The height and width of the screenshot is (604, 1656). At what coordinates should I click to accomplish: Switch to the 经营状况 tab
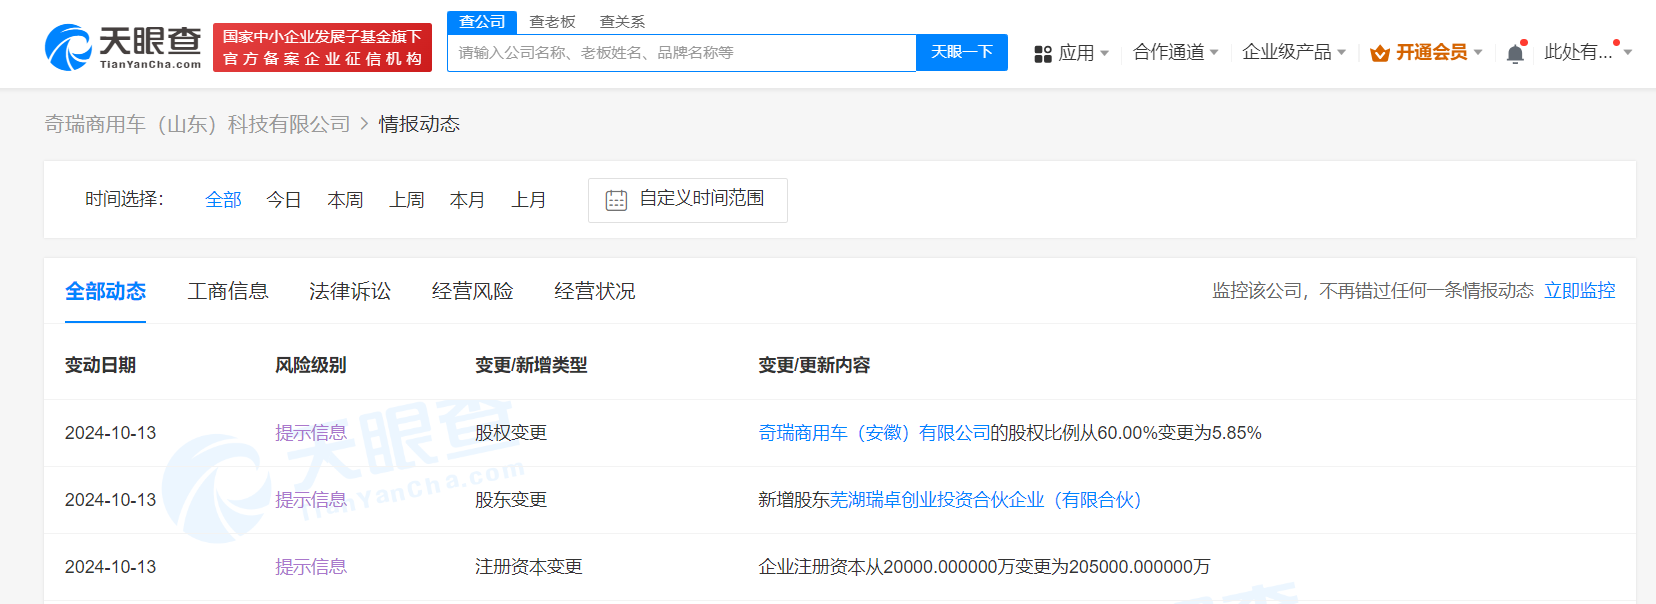(x=595, y=291)
